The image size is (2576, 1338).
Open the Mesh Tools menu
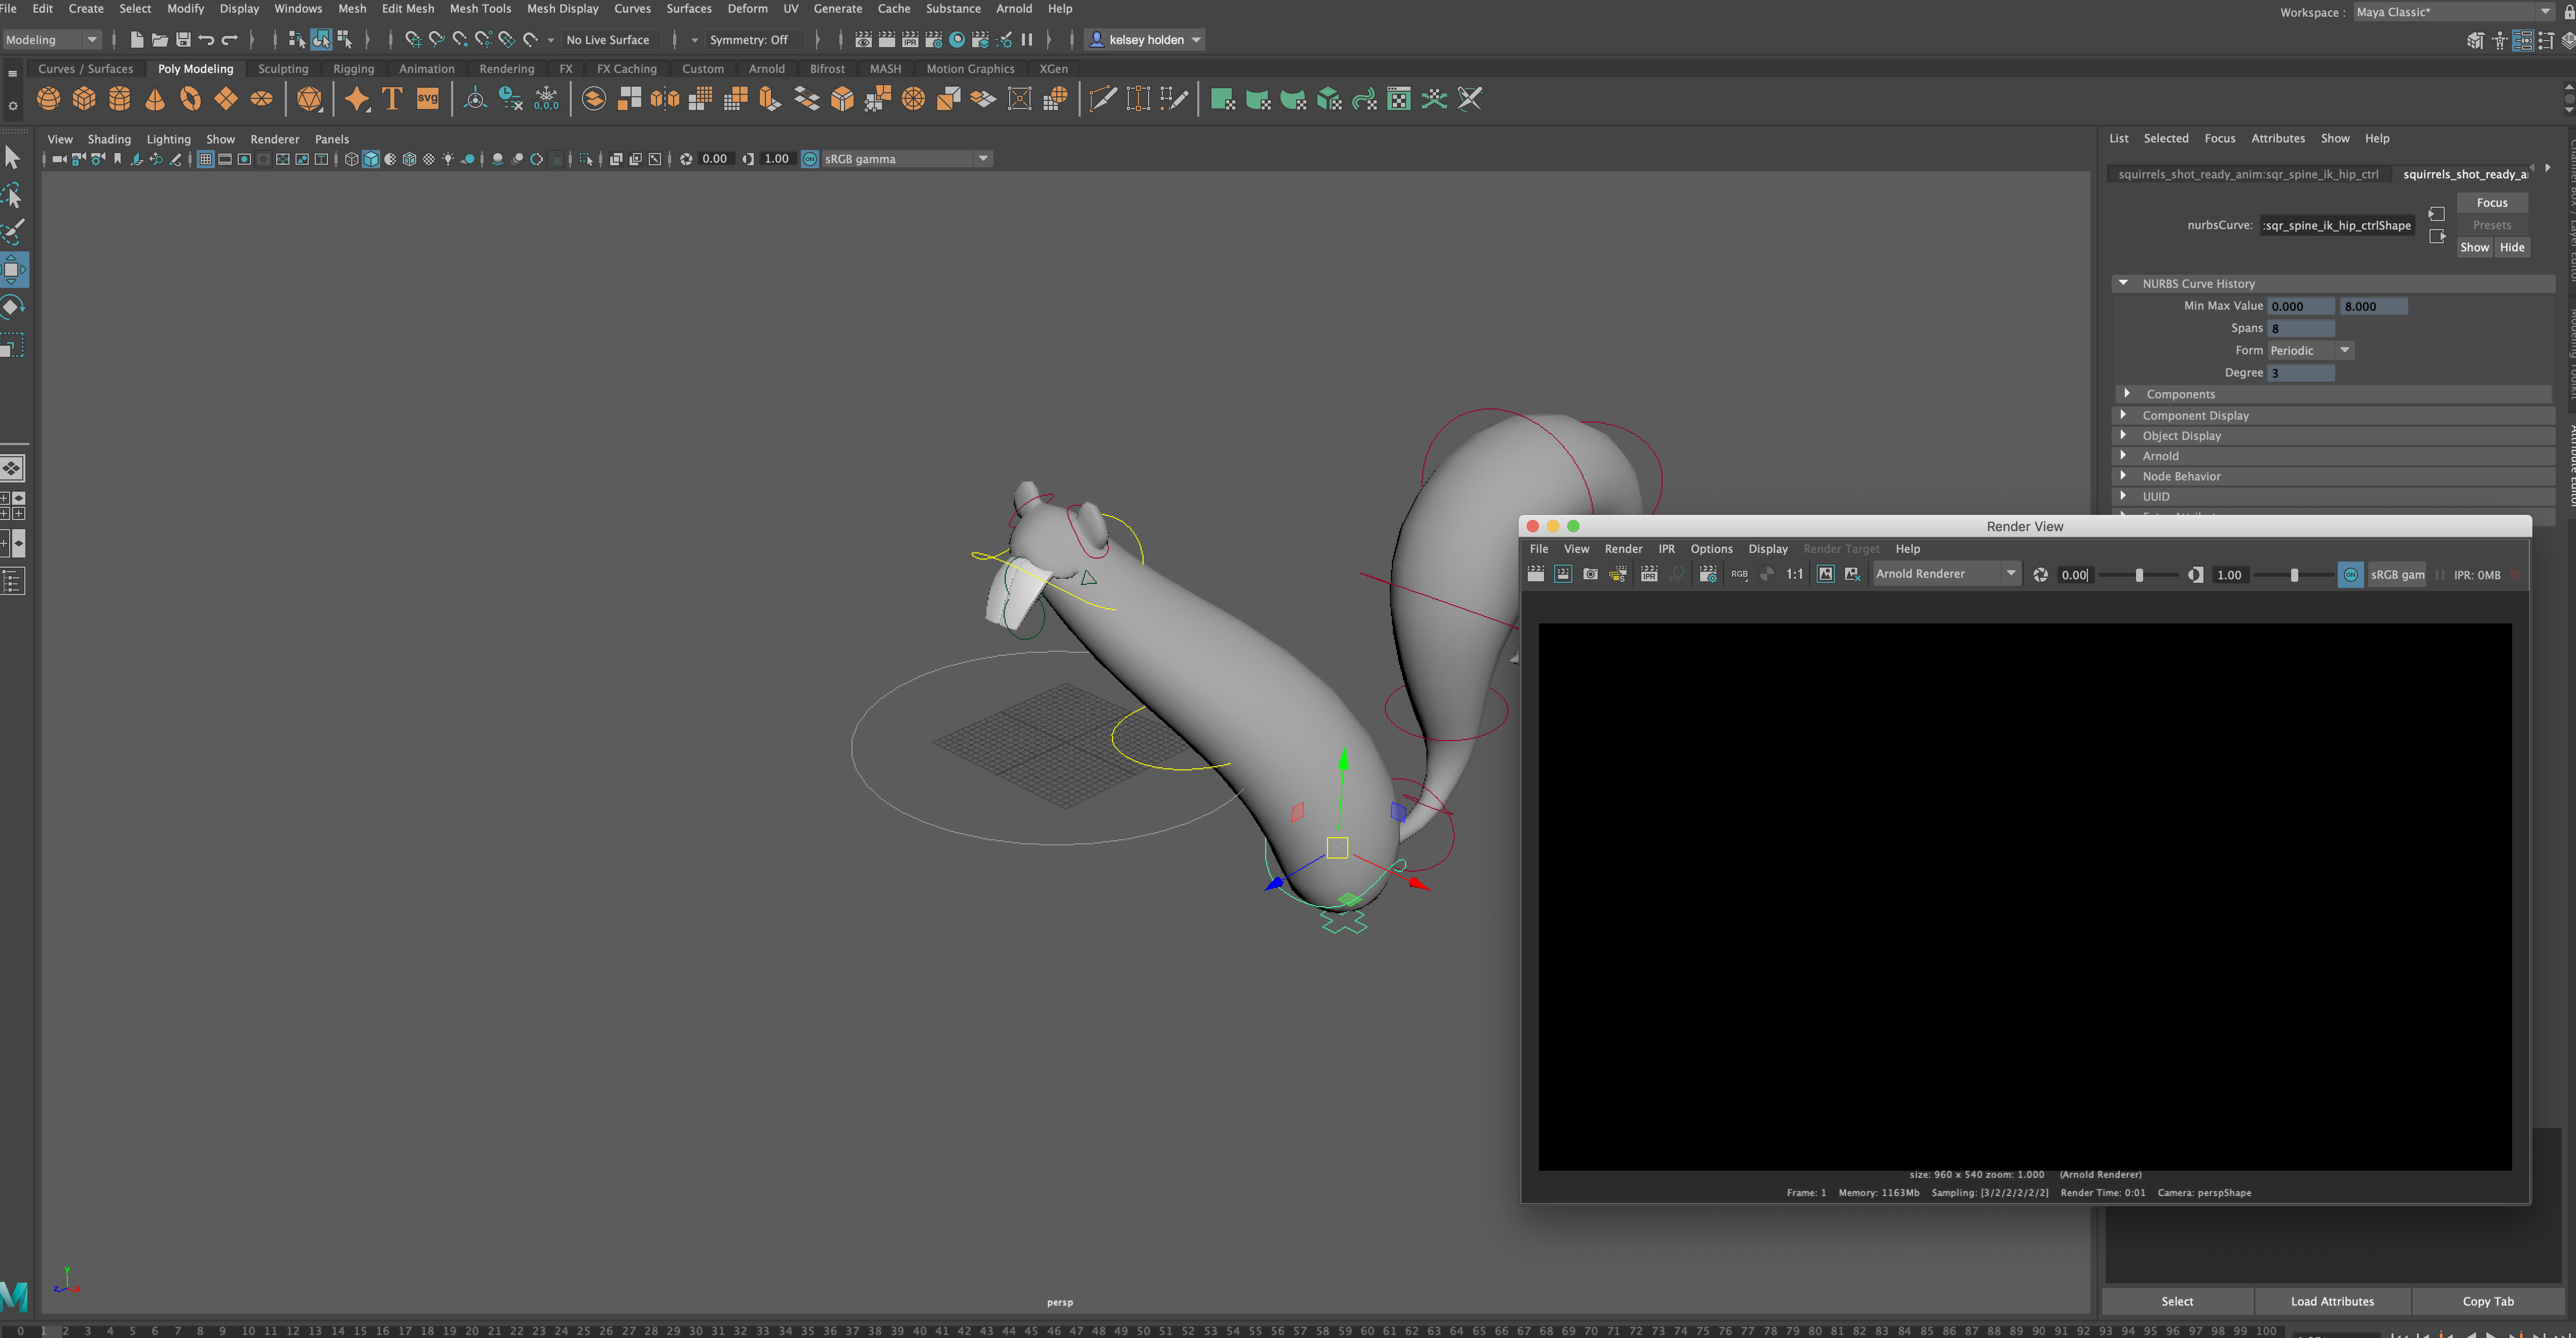[480, 8]
